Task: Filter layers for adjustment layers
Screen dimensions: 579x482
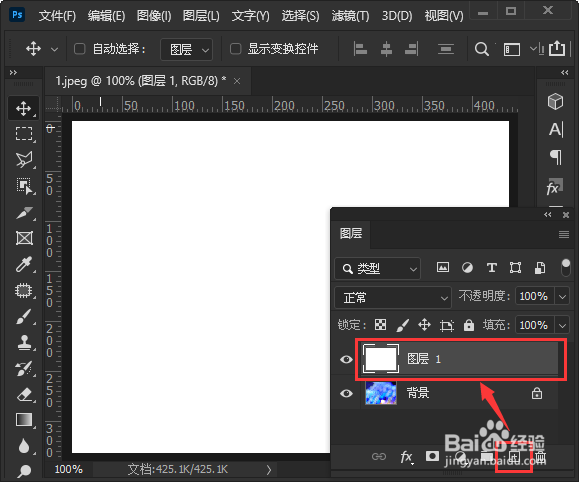Action: point(467,267)
